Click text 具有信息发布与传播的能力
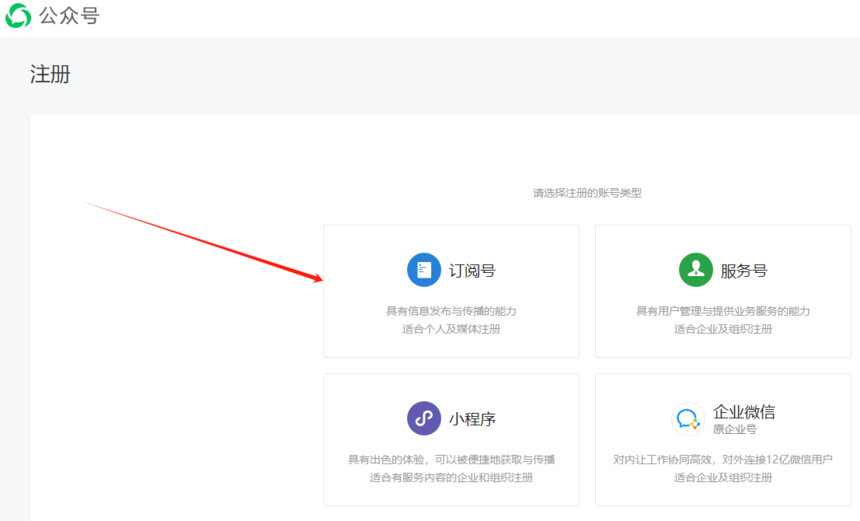This screenshot has height=521, width=860. (x=451, y=312)
